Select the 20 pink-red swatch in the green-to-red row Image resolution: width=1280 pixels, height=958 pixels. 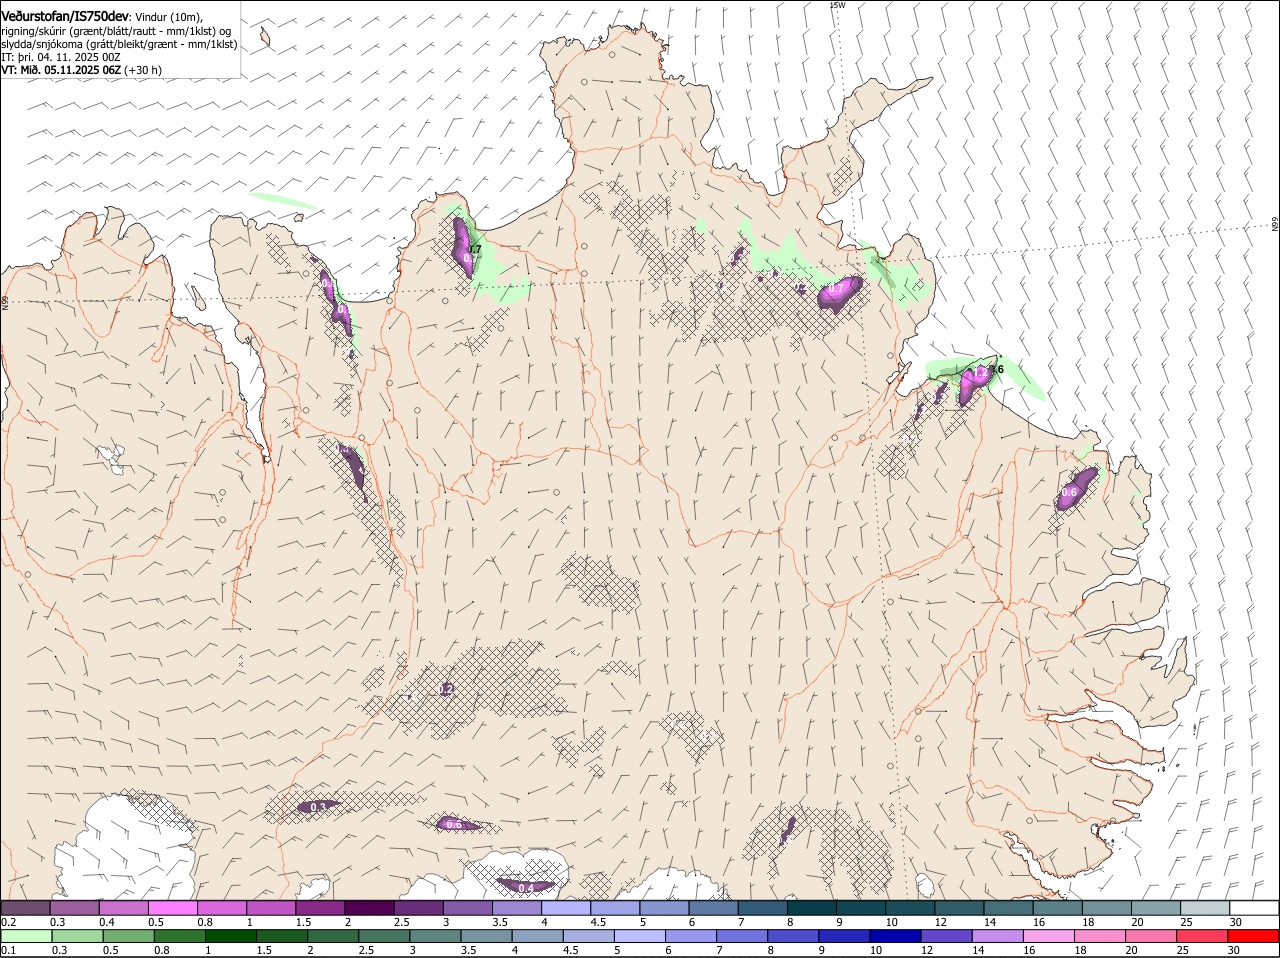[x=1150, y=936]
